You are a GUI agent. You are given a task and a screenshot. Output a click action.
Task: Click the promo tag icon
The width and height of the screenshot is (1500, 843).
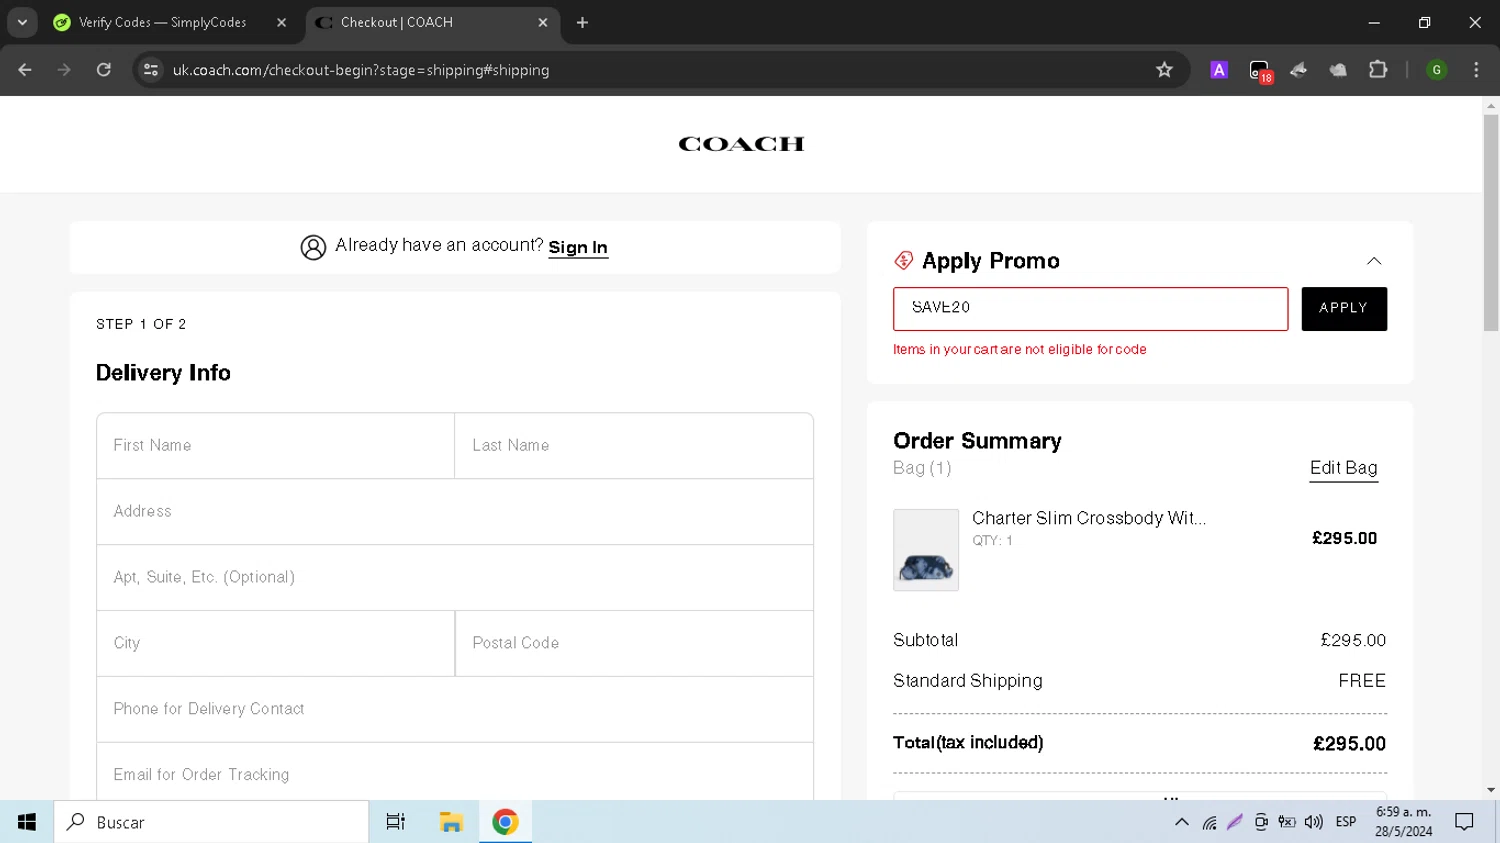(904, 261)
